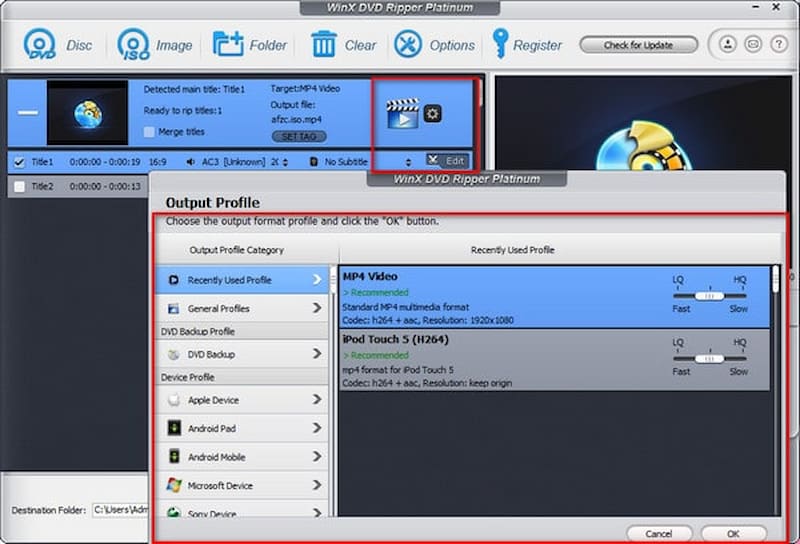The image size is (800, 544).
Task: Expand Microsoft Device chevron
Action: [317, 485]
